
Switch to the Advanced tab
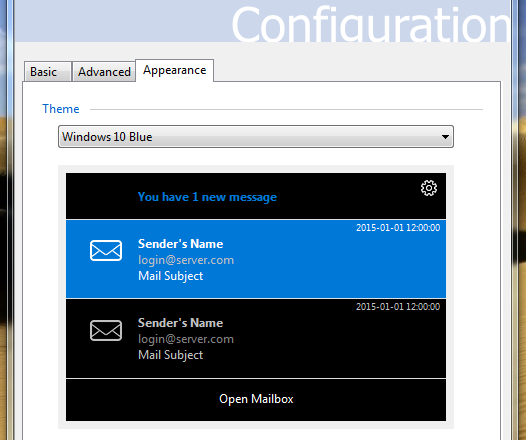104,71
